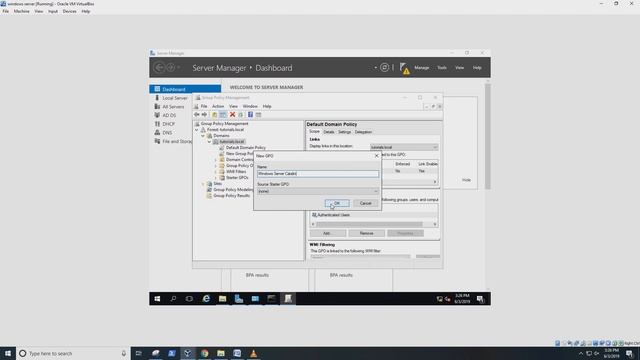Switch to the Settings tab
This screenshot has height=360, width=640.
(x=344, y=132)
